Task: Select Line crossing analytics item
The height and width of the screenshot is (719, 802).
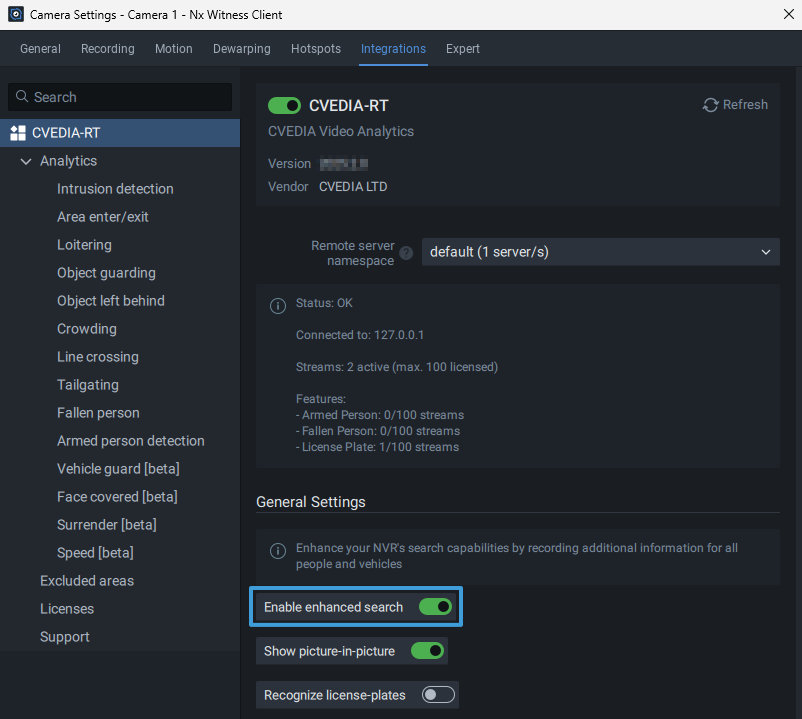Action: (x=98, y=357)
